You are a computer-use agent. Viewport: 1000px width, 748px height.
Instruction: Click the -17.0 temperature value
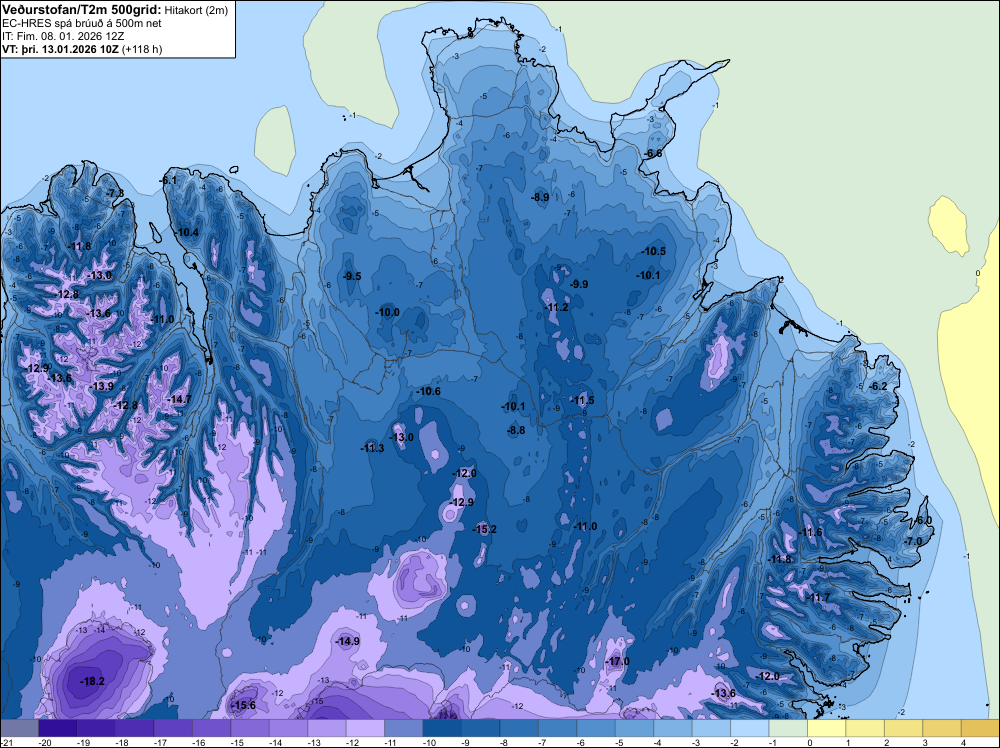tap(617, 661)
